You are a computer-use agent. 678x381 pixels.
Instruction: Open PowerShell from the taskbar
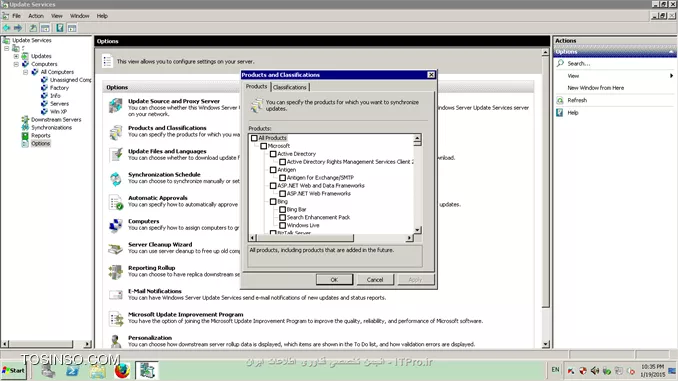point(72,371)
